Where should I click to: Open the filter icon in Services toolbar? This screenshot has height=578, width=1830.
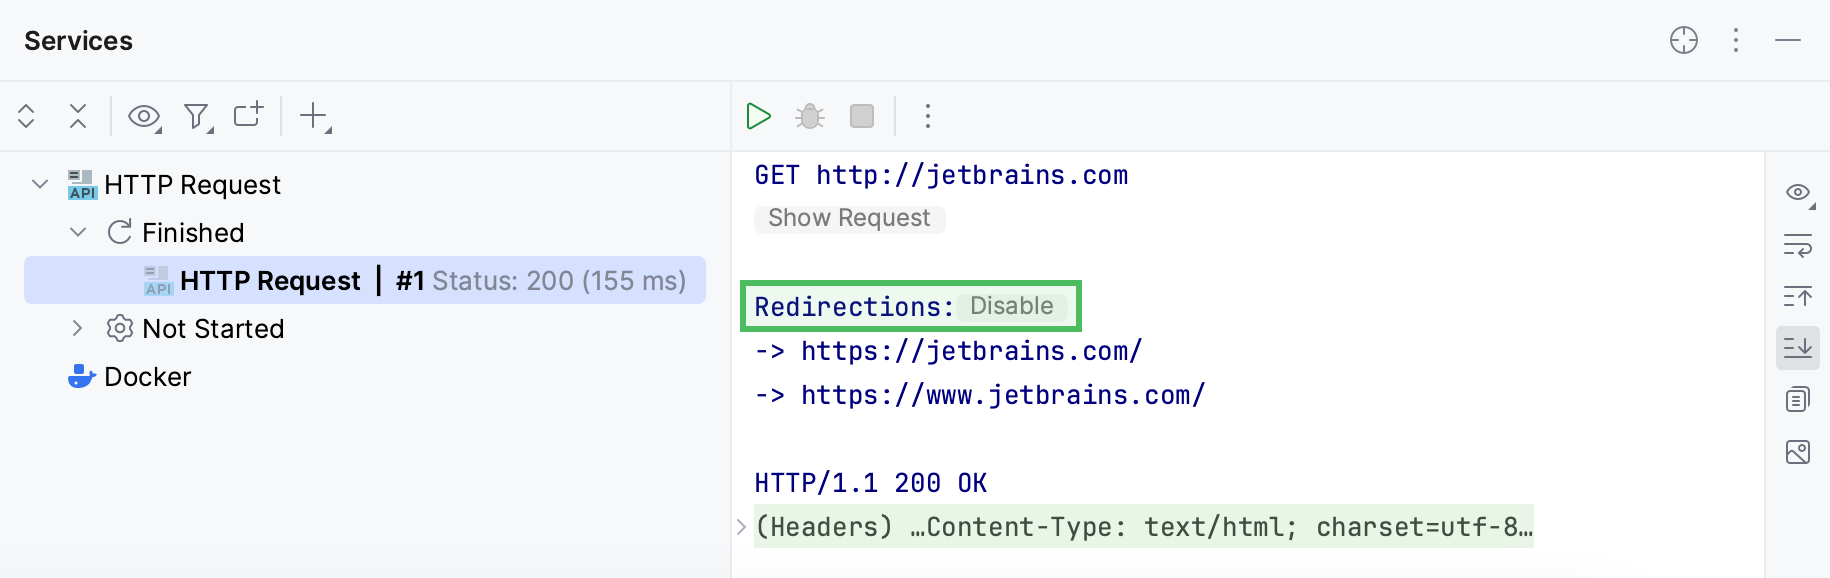click(196, 116)
